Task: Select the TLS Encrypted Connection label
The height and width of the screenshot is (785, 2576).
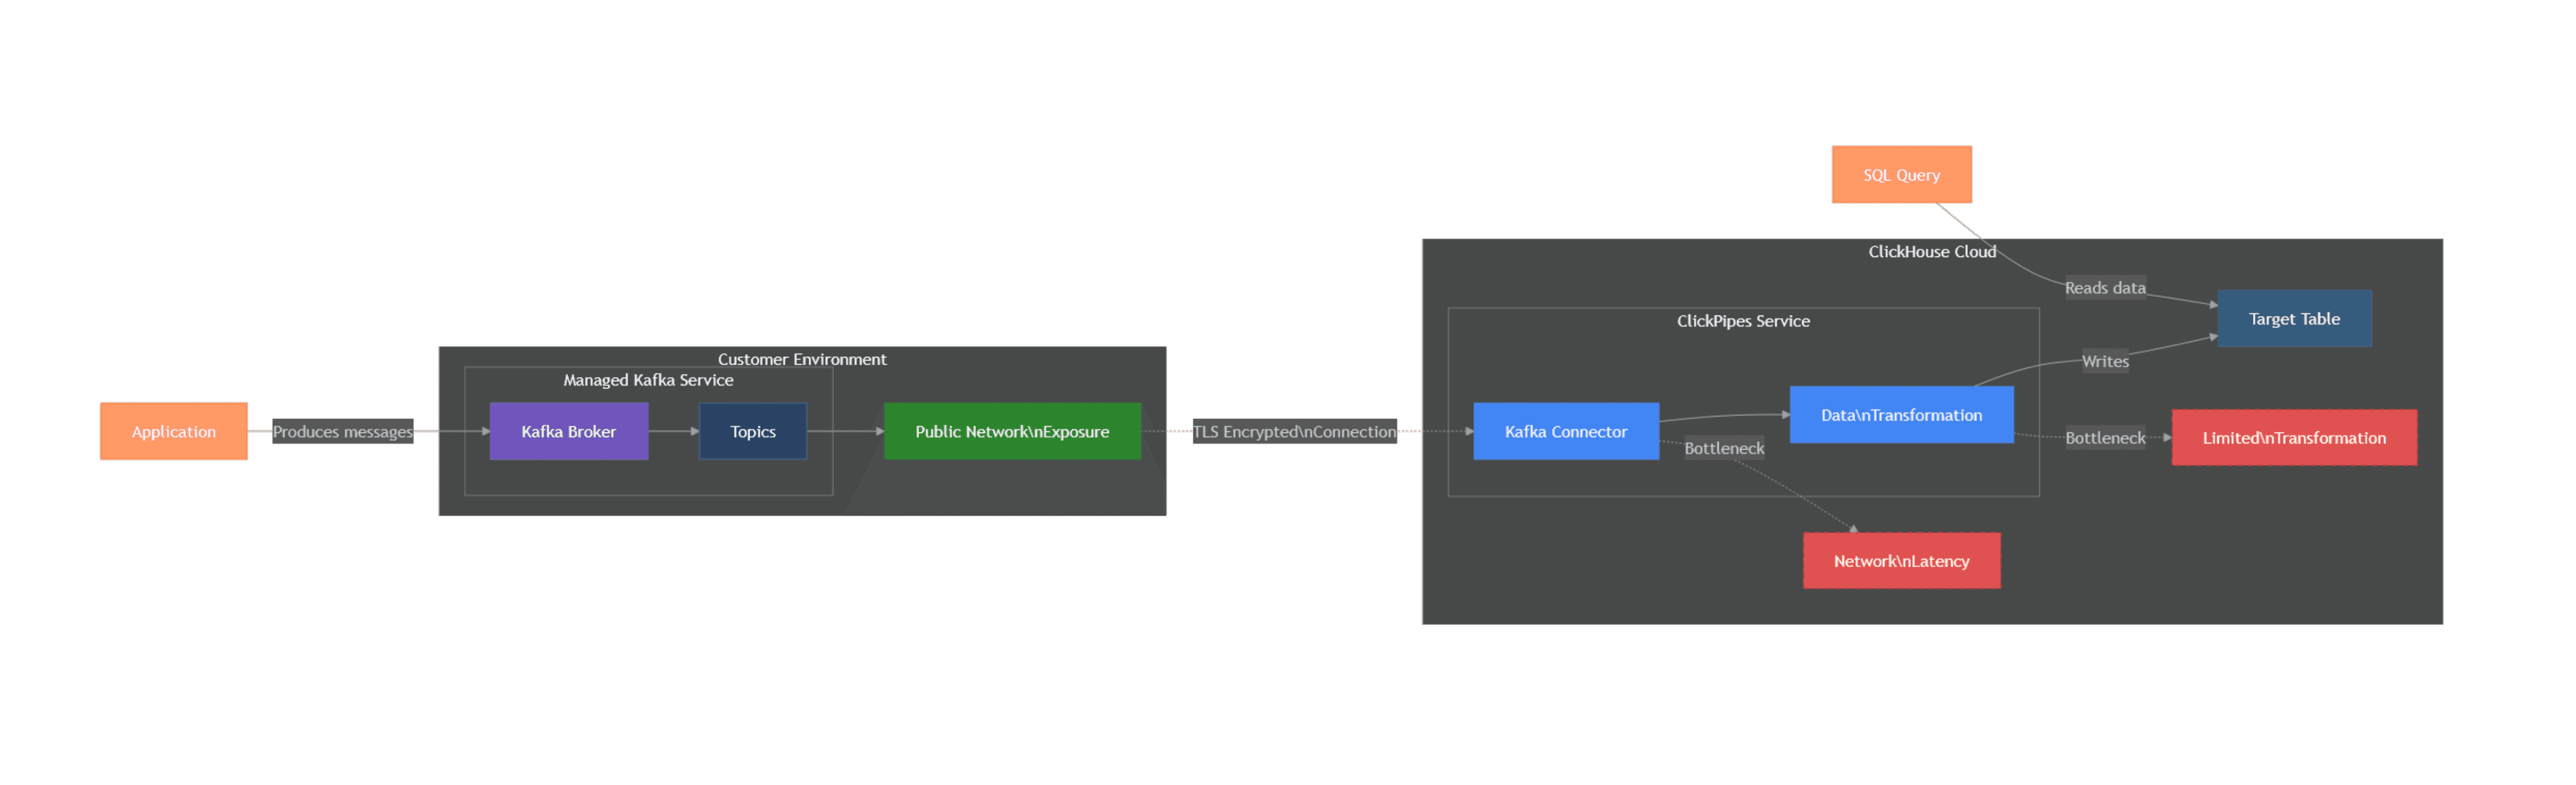Action: coord(1295,431)
